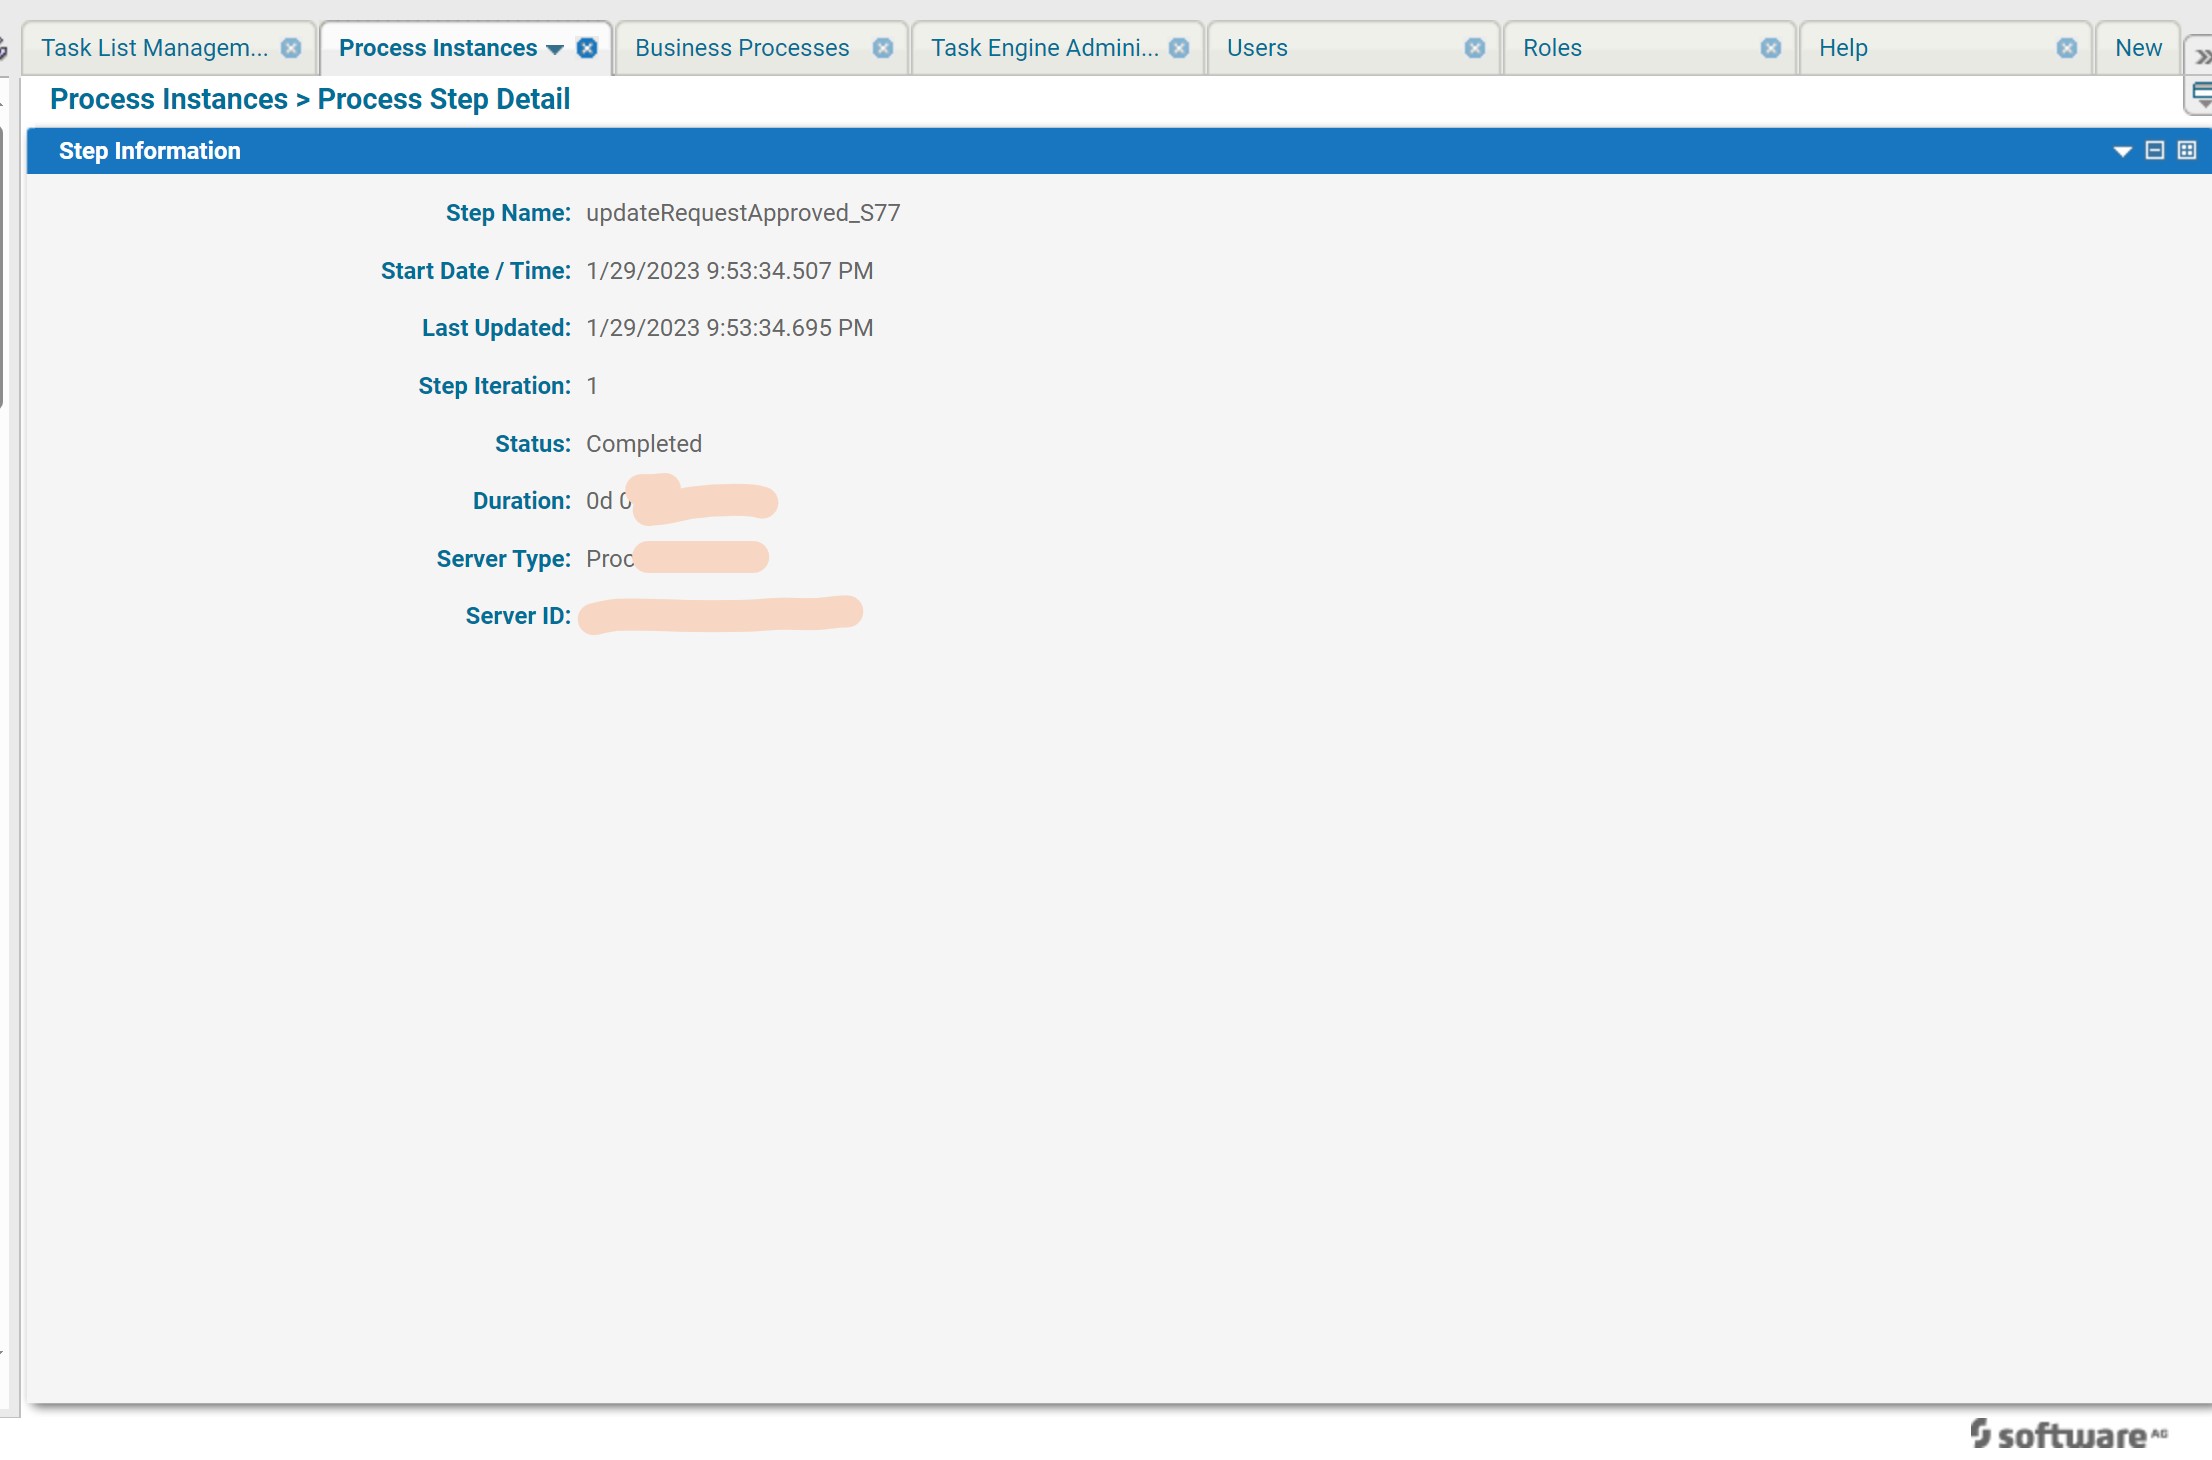The image size is (2212, 1460).
Task: Click the Server ID label
Action: click(518, 616)
